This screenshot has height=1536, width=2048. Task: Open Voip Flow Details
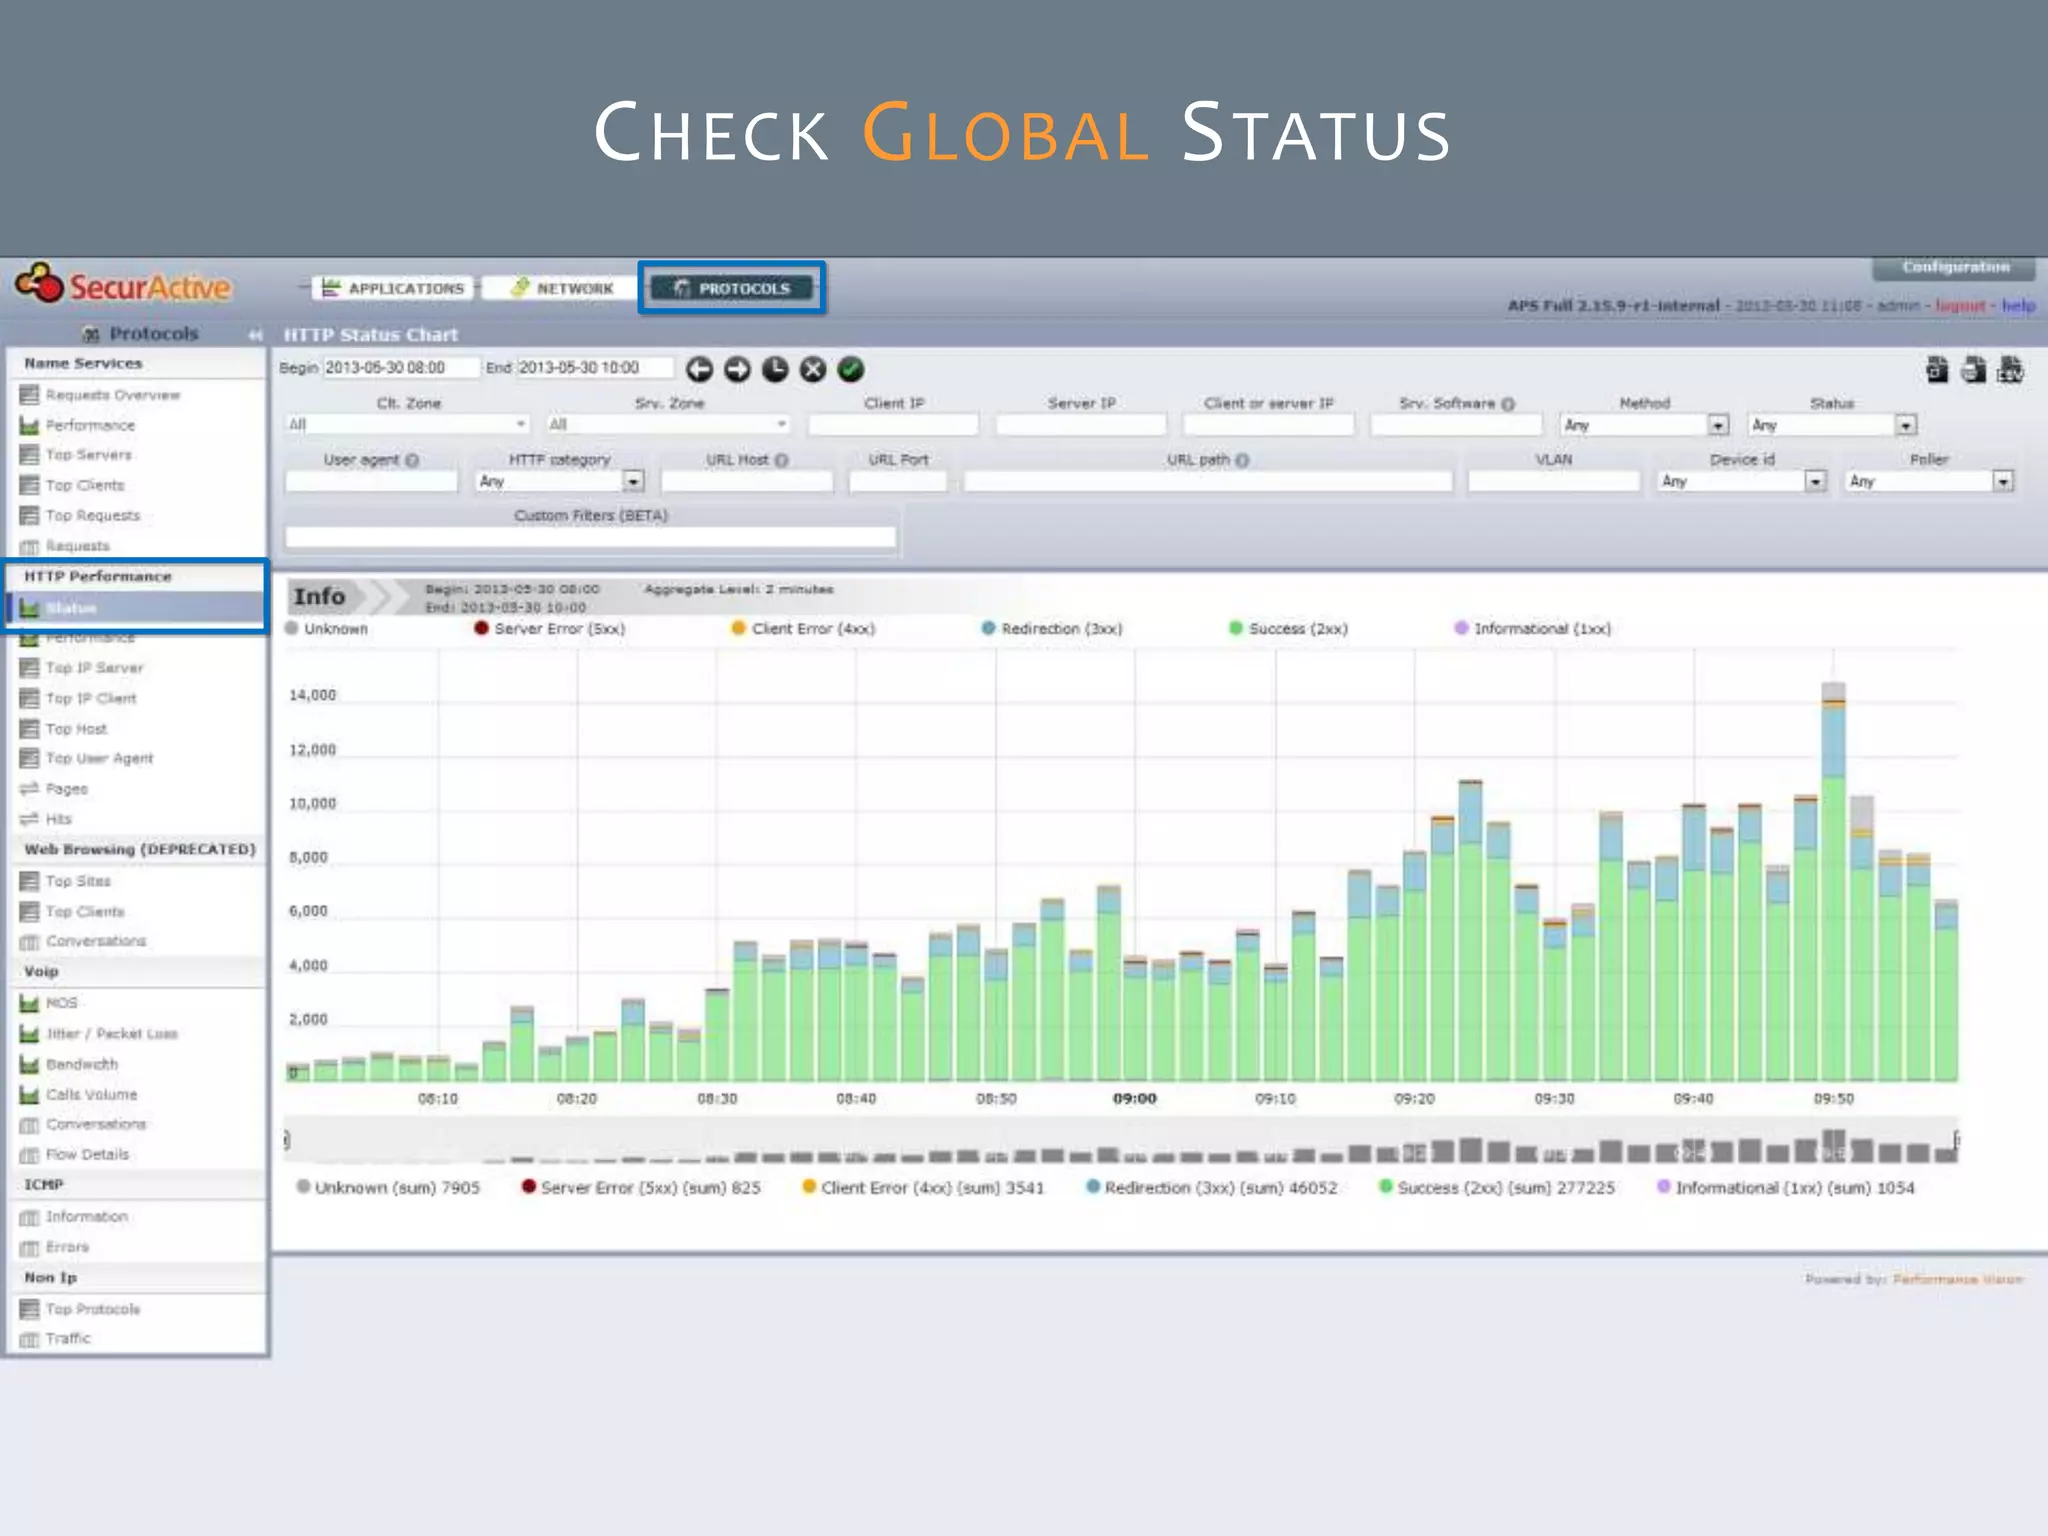pyautogui.click(x=87, y=1155)
